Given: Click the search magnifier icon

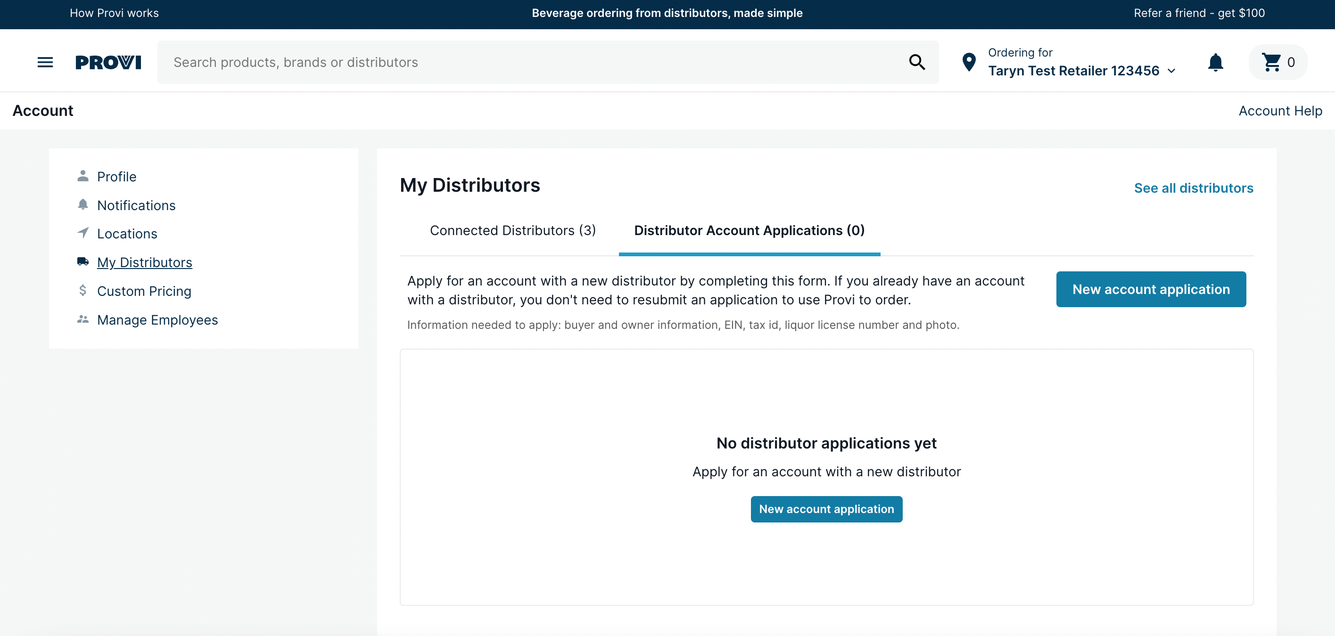Looking at the screenshot, I should click(916, 61).
